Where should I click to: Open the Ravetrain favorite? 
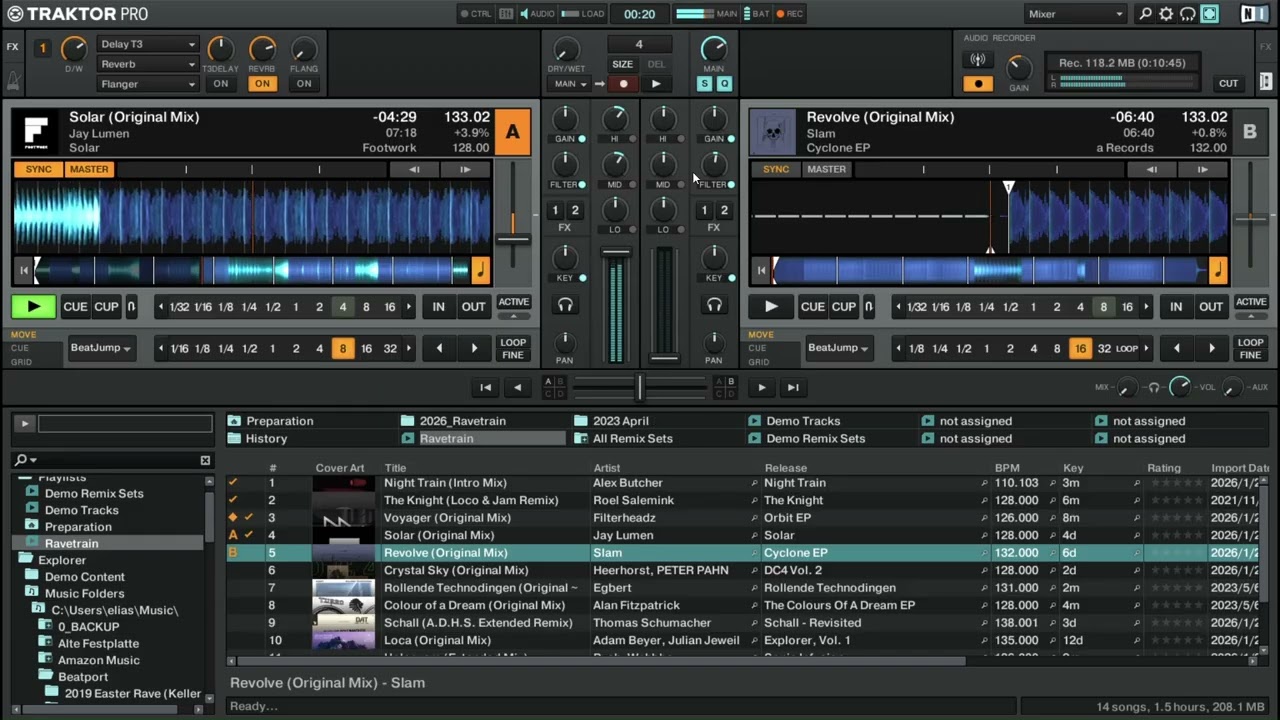coord(446,438)
